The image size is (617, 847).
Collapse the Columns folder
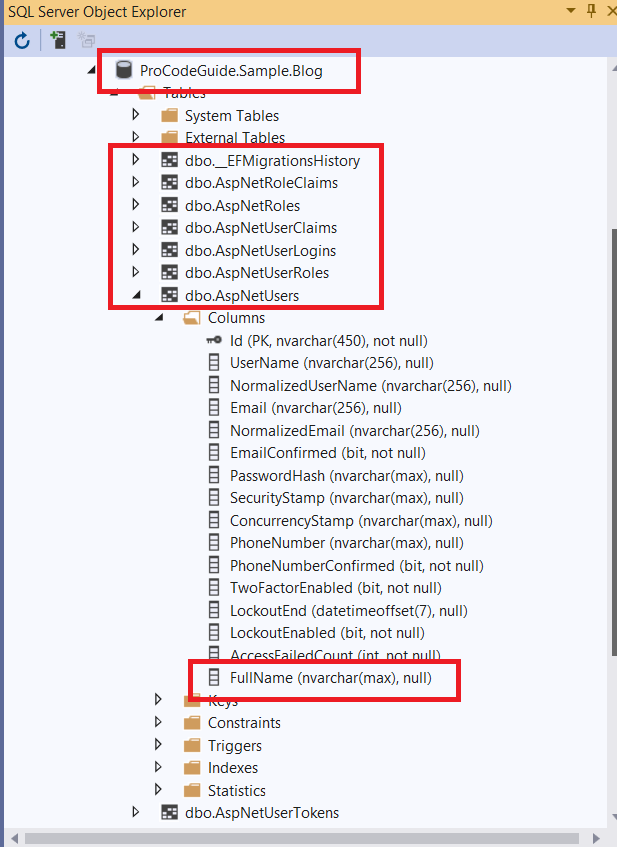[159, 318]
